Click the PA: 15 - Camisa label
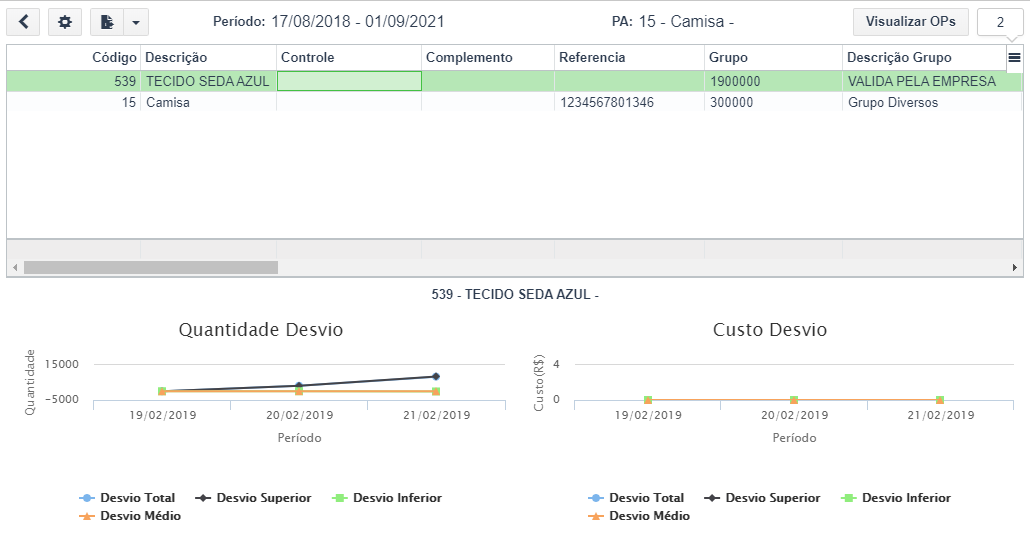The image size is (1030, 550). (x=673, y=22)
